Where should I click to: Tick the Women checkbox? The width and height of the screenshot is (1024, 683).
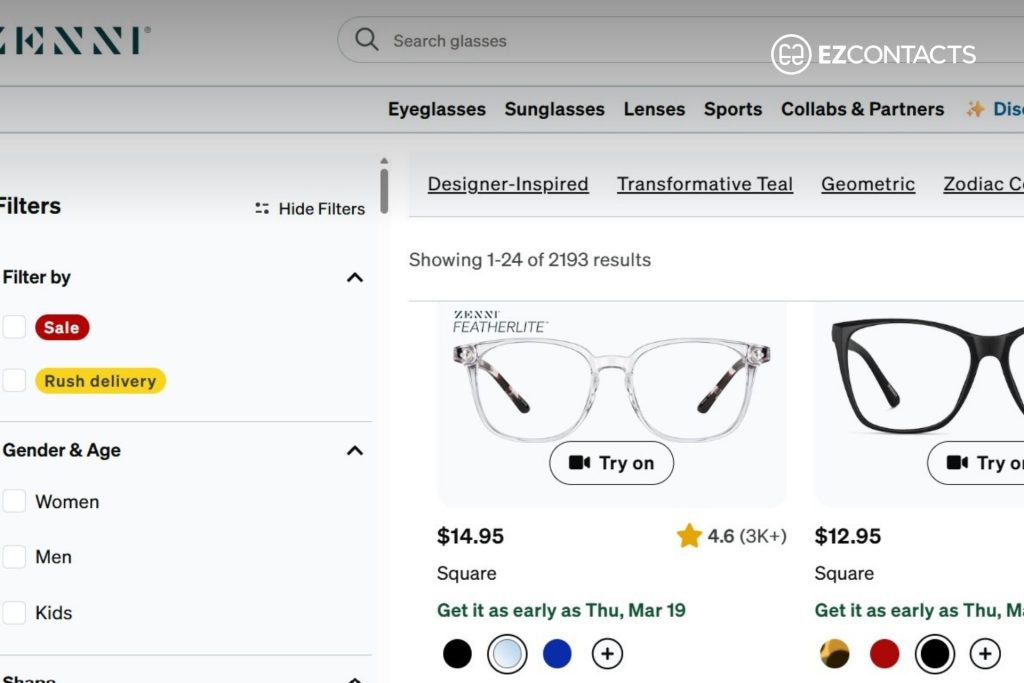point(14,501)
